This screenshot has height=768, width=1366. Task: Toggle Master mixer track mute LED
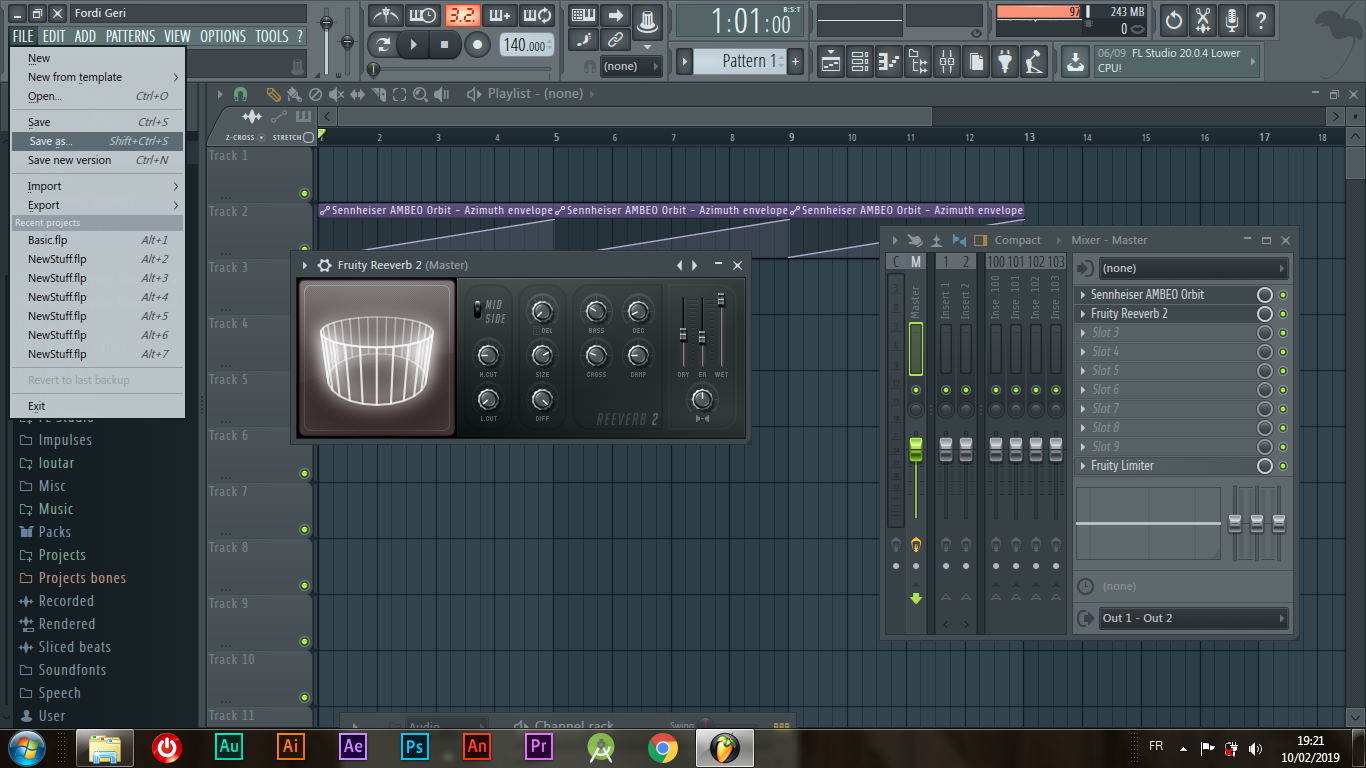(916, 390)
